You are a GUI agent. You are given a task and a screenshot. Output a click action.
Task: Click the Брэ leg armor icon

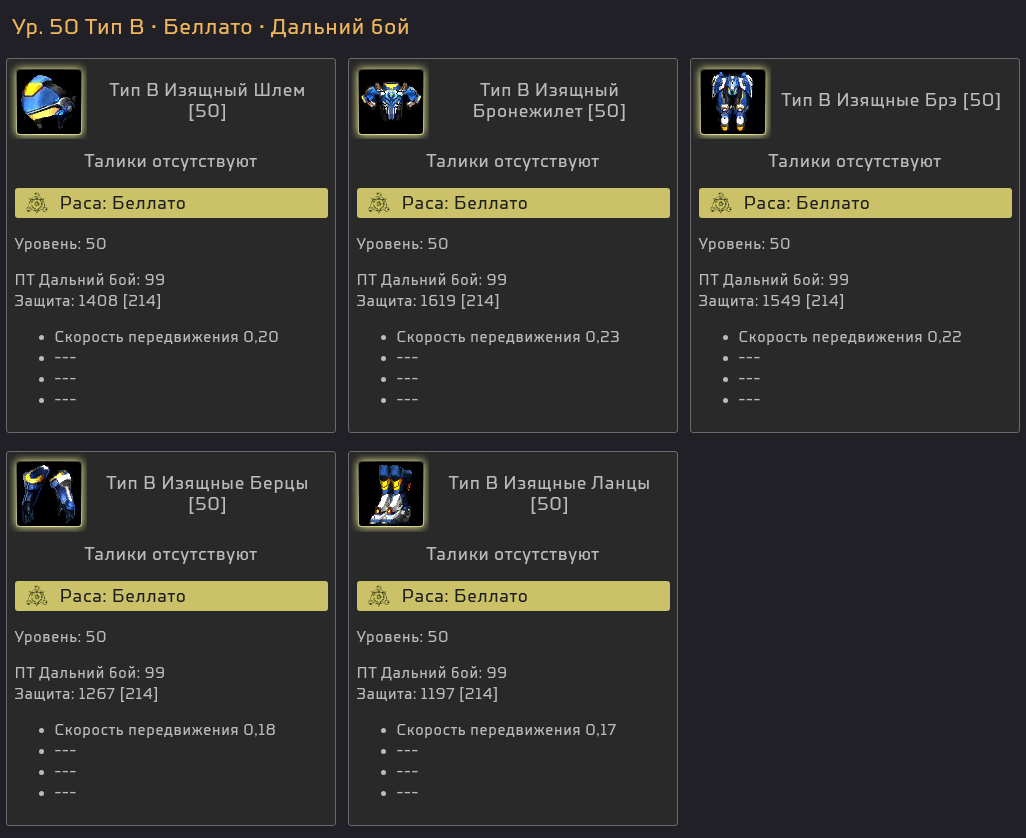click(x=733, y=102)
